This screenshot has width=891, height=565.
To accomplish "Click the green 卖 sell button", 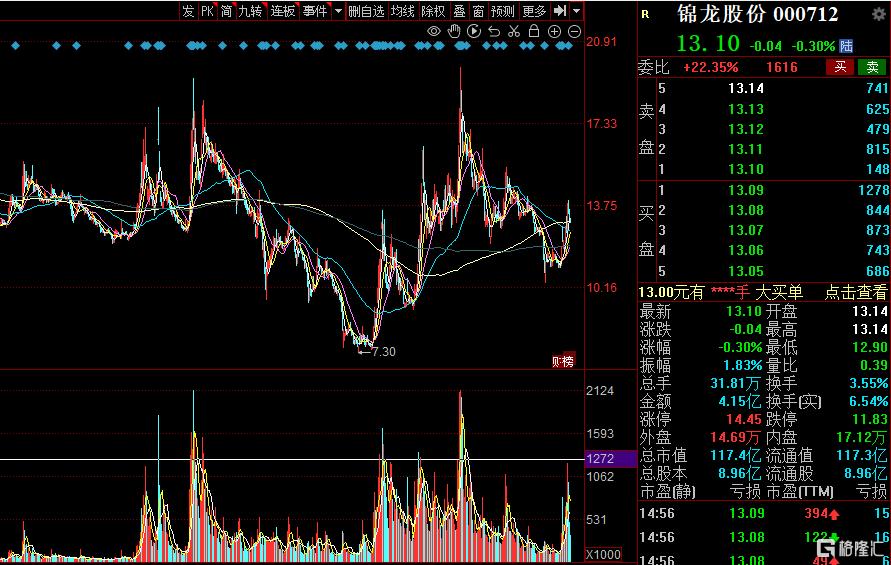I will [x=872, y=67].
